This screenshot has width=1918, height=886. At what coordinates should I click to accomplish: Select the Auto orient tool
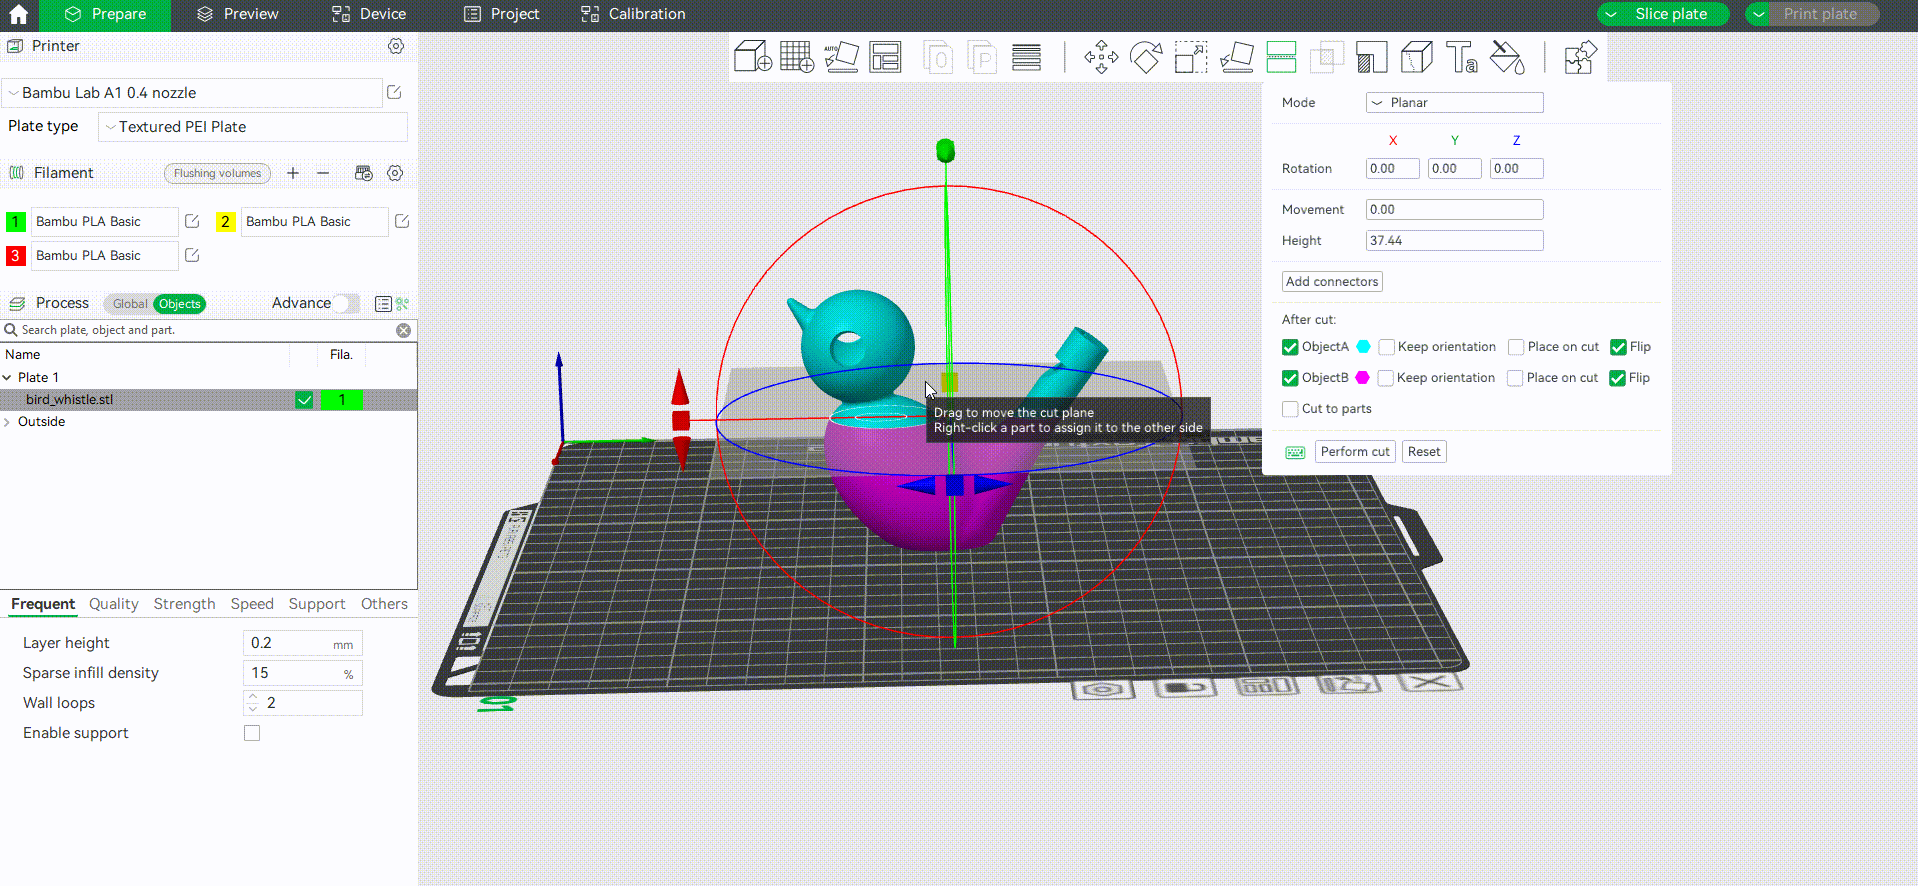pos(841,58)
